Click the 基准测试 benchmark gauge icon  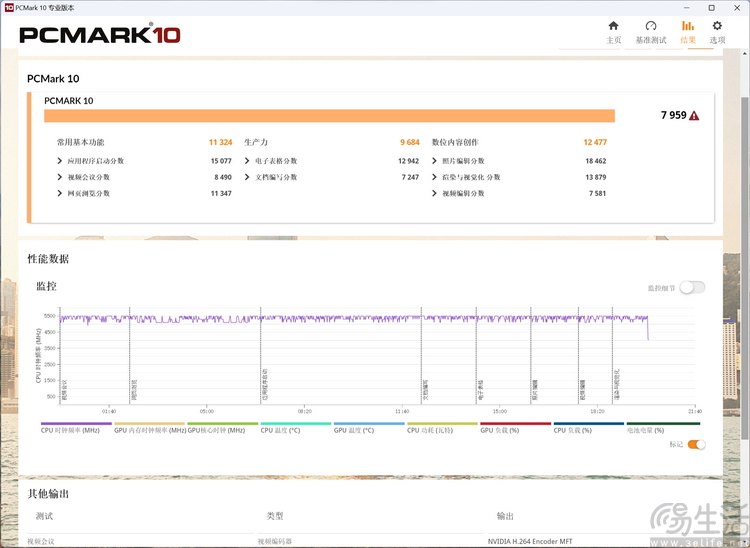coord(650,27)
